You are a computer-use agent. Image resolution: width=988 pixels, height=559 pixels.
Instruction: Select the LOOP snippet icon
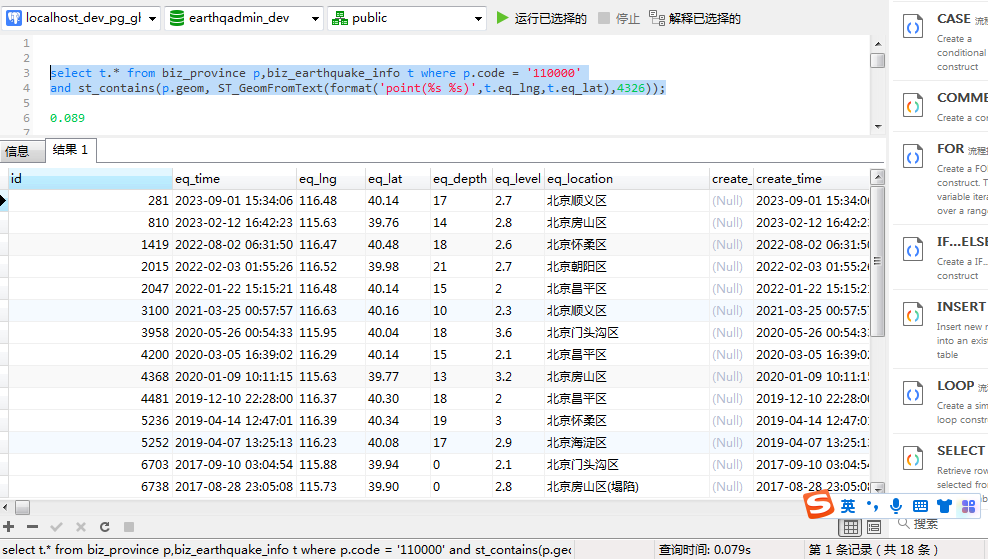tap(913, 394)
